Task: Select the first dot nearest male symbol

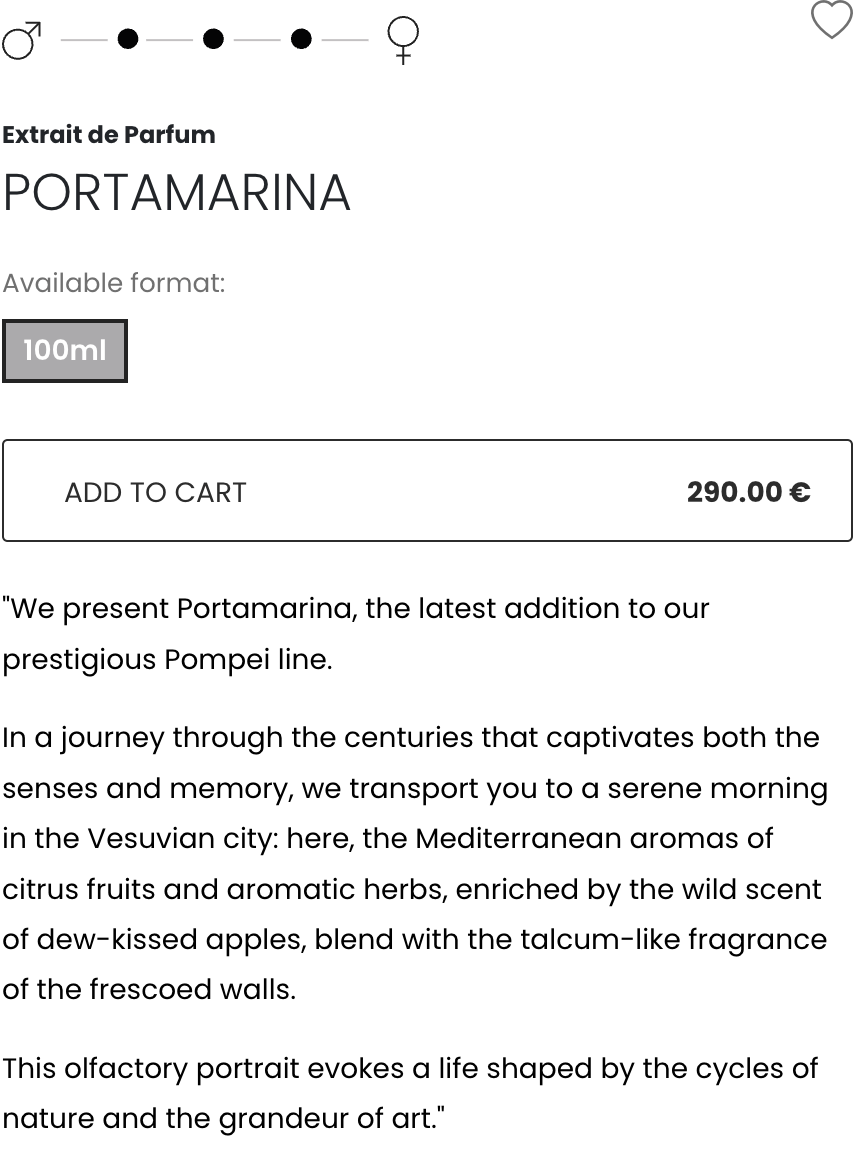Action: pos(128,38)
